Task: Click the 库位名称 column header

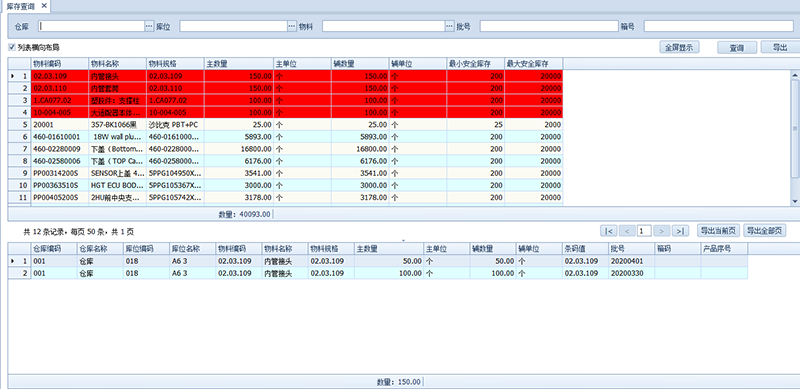Action: 192,249
